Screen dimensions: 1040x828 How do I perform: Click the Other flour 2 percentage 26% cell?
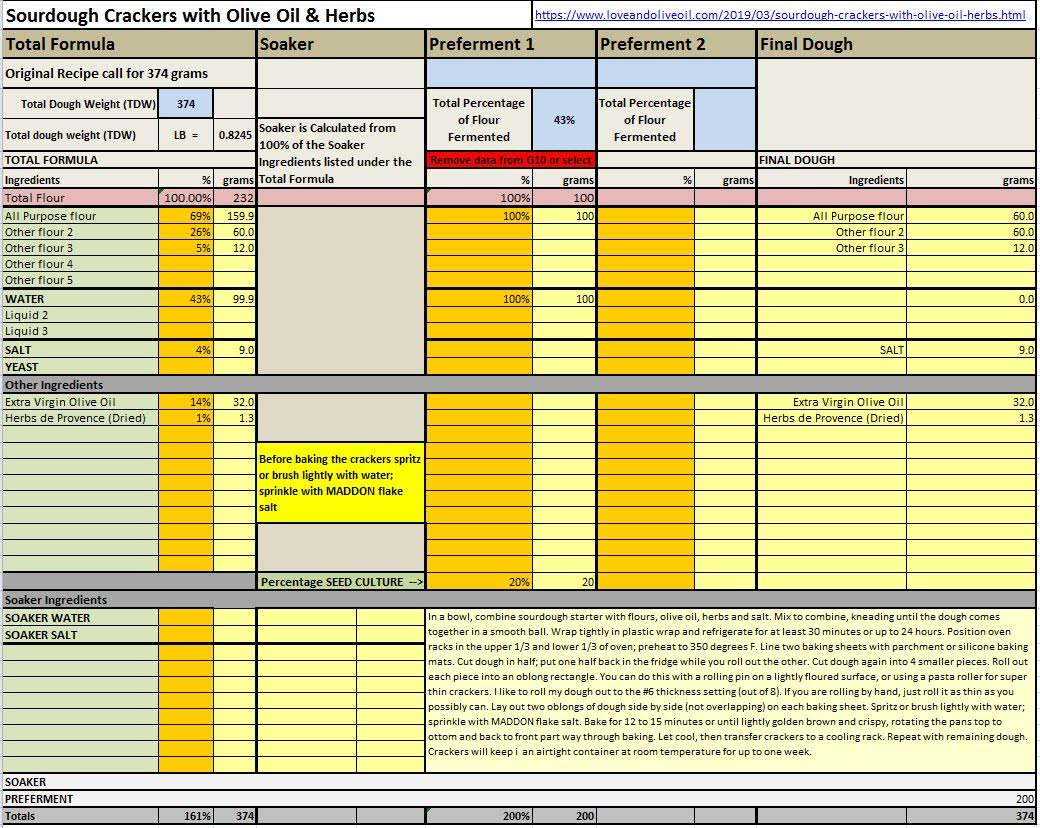[187, 232]
